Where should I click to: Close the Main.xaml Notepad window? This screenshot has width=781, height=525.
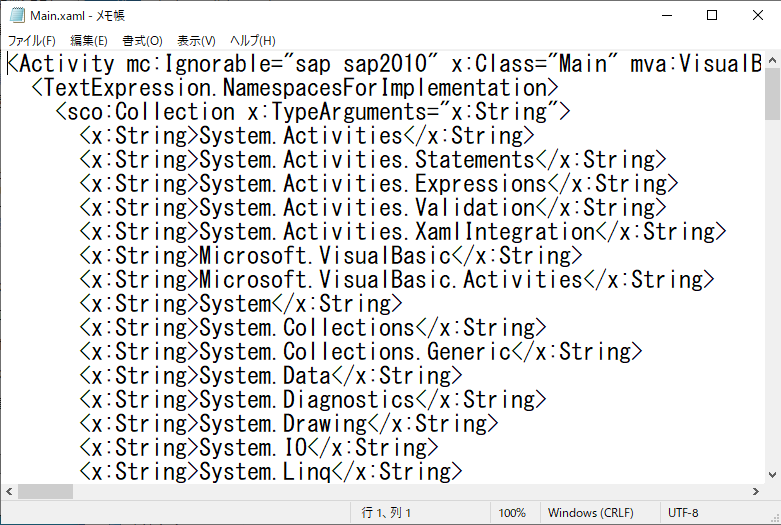(757, 16)
